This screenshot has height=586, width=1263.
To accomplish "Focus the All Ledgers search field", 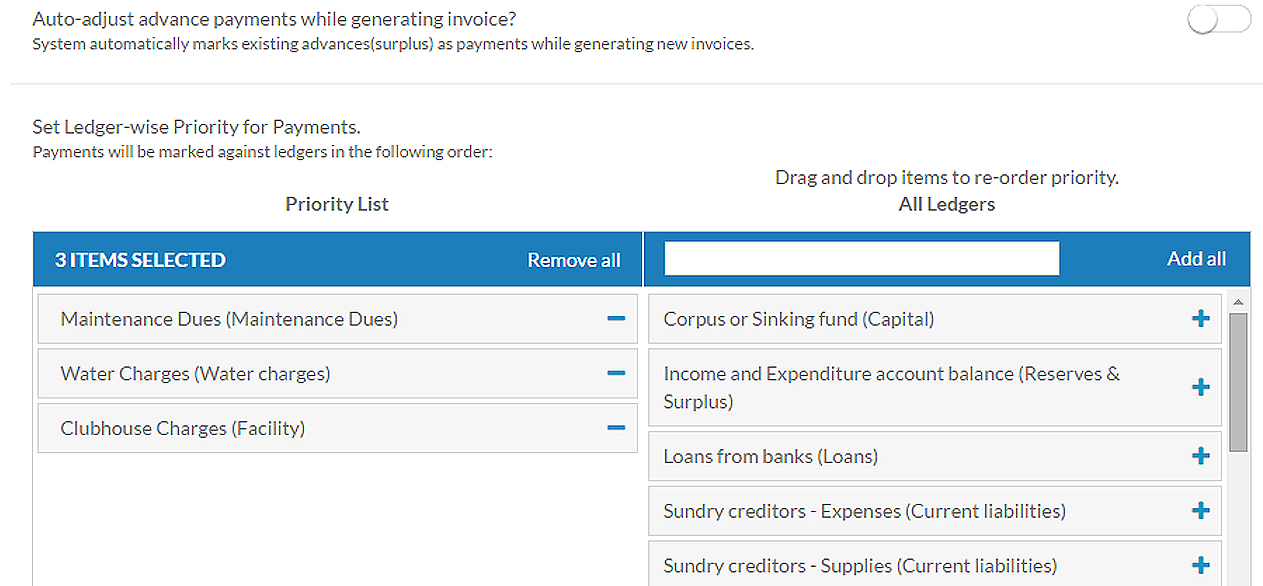I will (861, 259).
